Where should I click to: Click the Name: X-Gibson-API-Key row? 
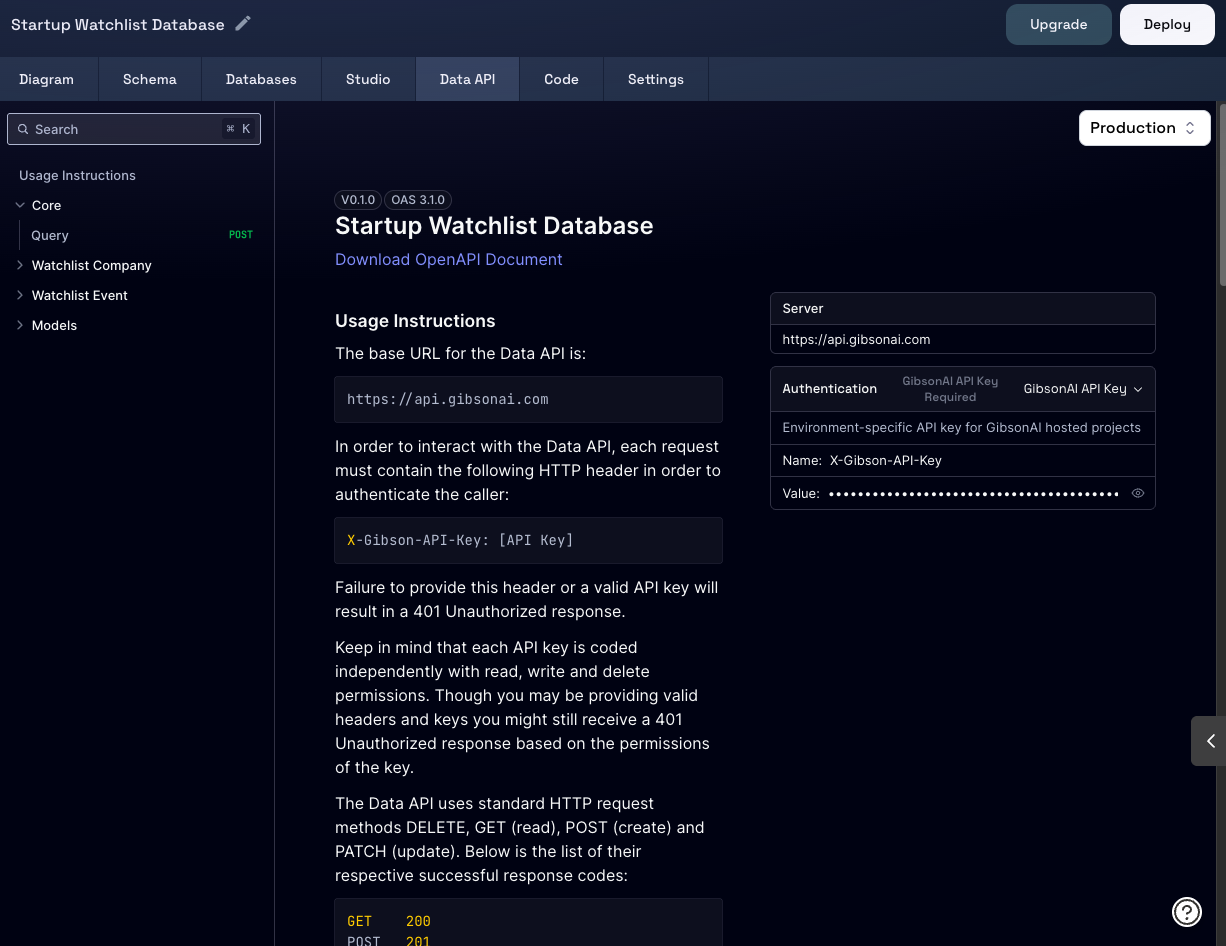(963, 461)
